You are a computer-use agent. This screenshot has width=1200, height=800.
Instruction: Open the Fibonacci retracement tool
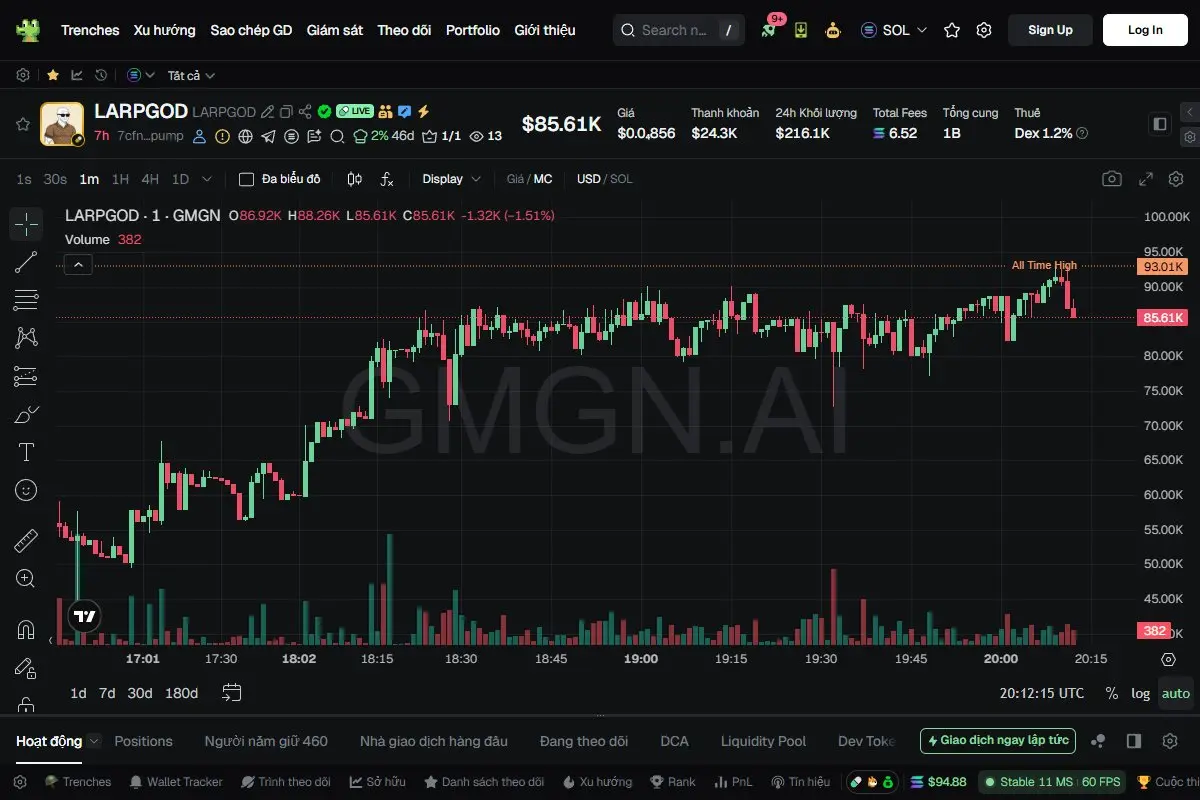[x=26, y=300]
